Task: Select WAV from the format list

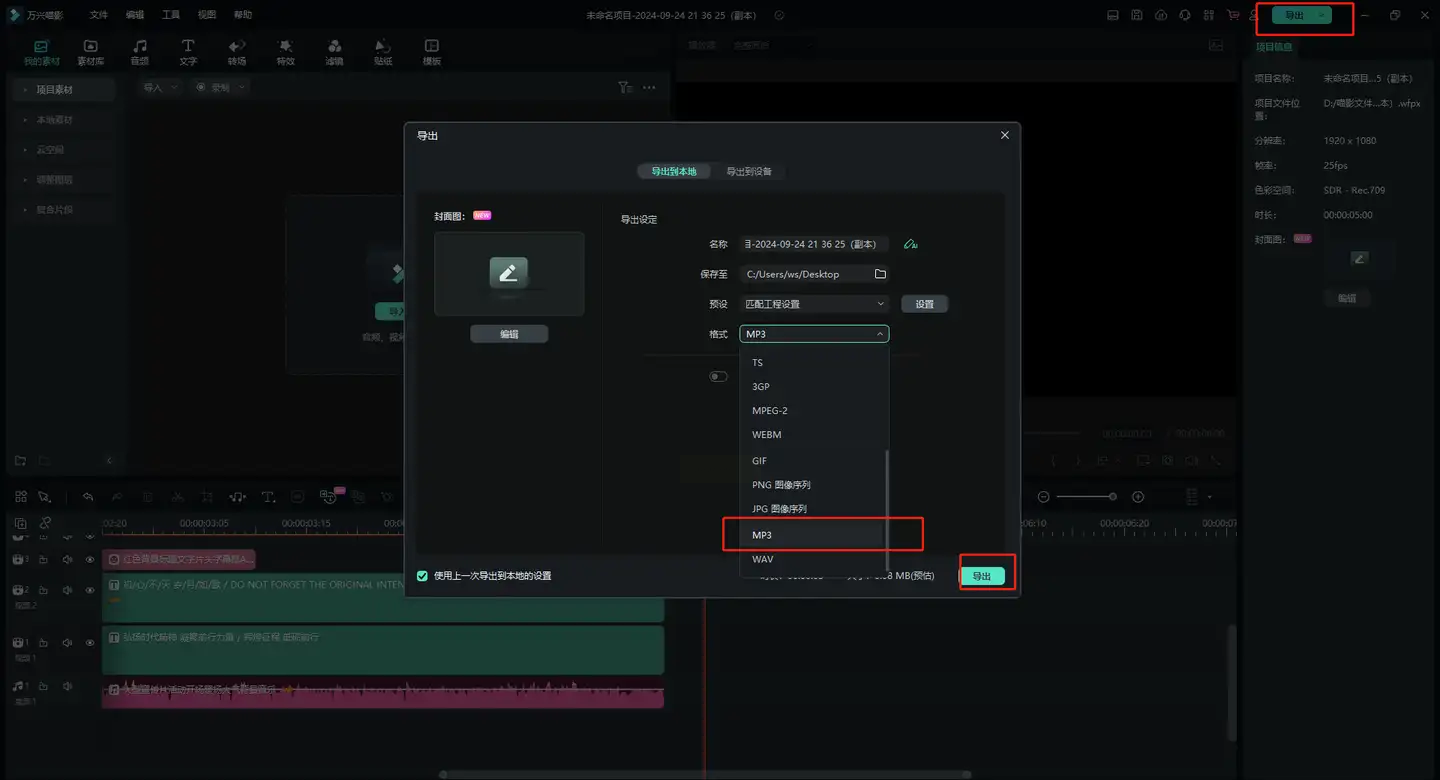Action: click(763, 559)
